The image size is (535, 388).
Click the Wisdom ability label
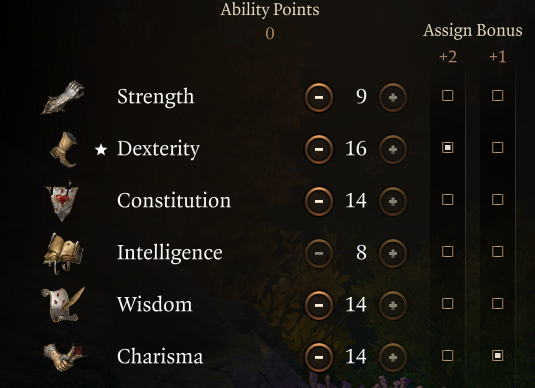[x=155, y=304]
